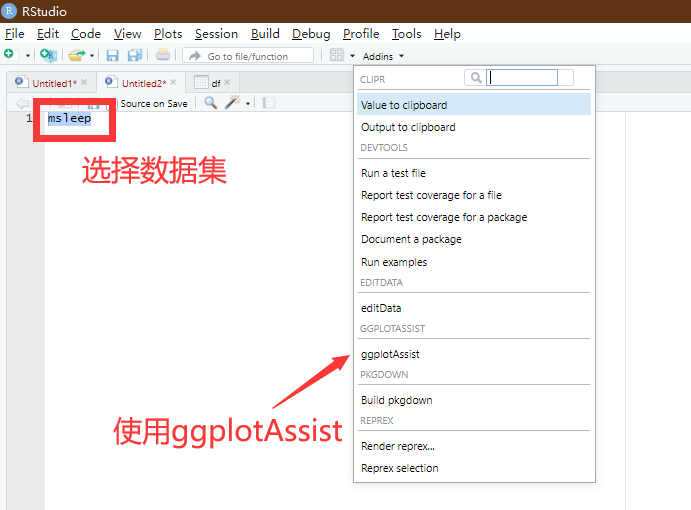The height and width of the screenshot is (510, 691).
Task: Choose Build pkgdown addin
Action: coord(474,400)
